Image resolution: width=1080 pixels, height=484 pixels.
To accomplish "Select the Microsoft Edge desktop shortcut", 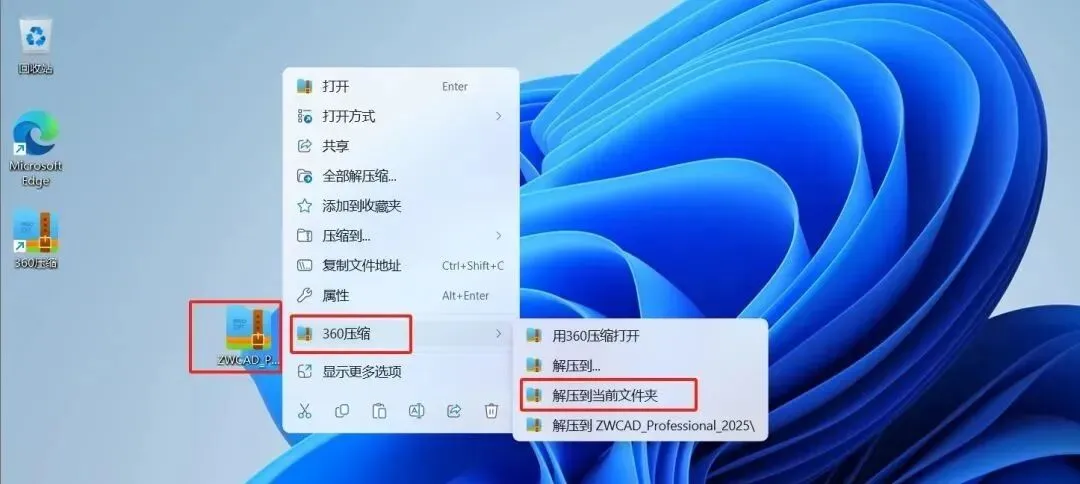I will tap(35, 149).
